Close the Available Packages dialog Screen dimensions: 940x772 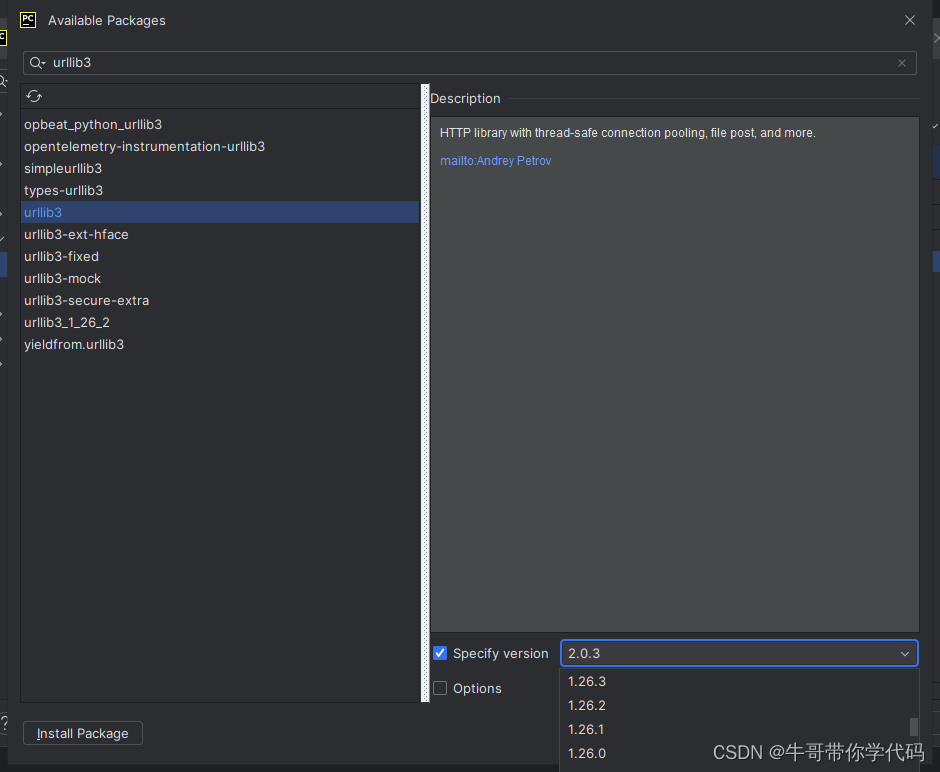click(x=909, y=20)
